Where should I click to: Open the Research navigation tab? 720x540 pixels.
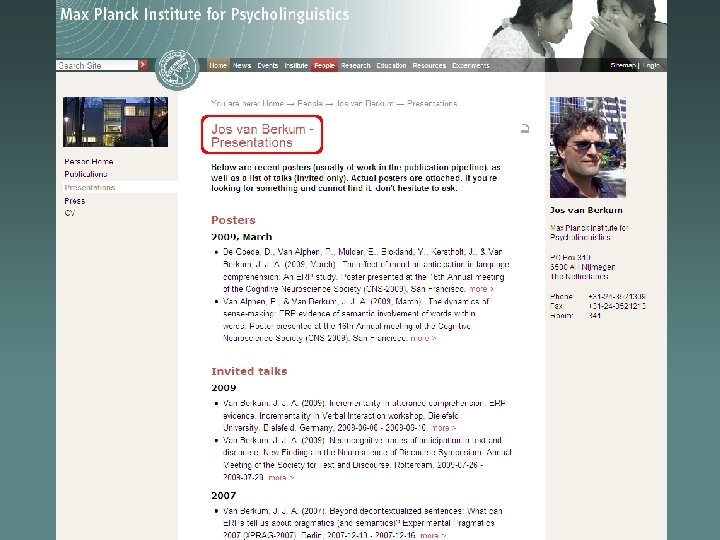point(356,65)
